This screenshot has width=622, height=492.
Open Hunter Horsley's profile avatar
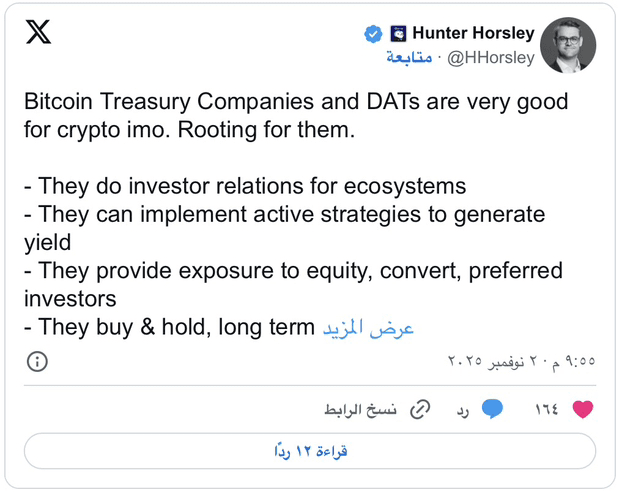[568, 45]
